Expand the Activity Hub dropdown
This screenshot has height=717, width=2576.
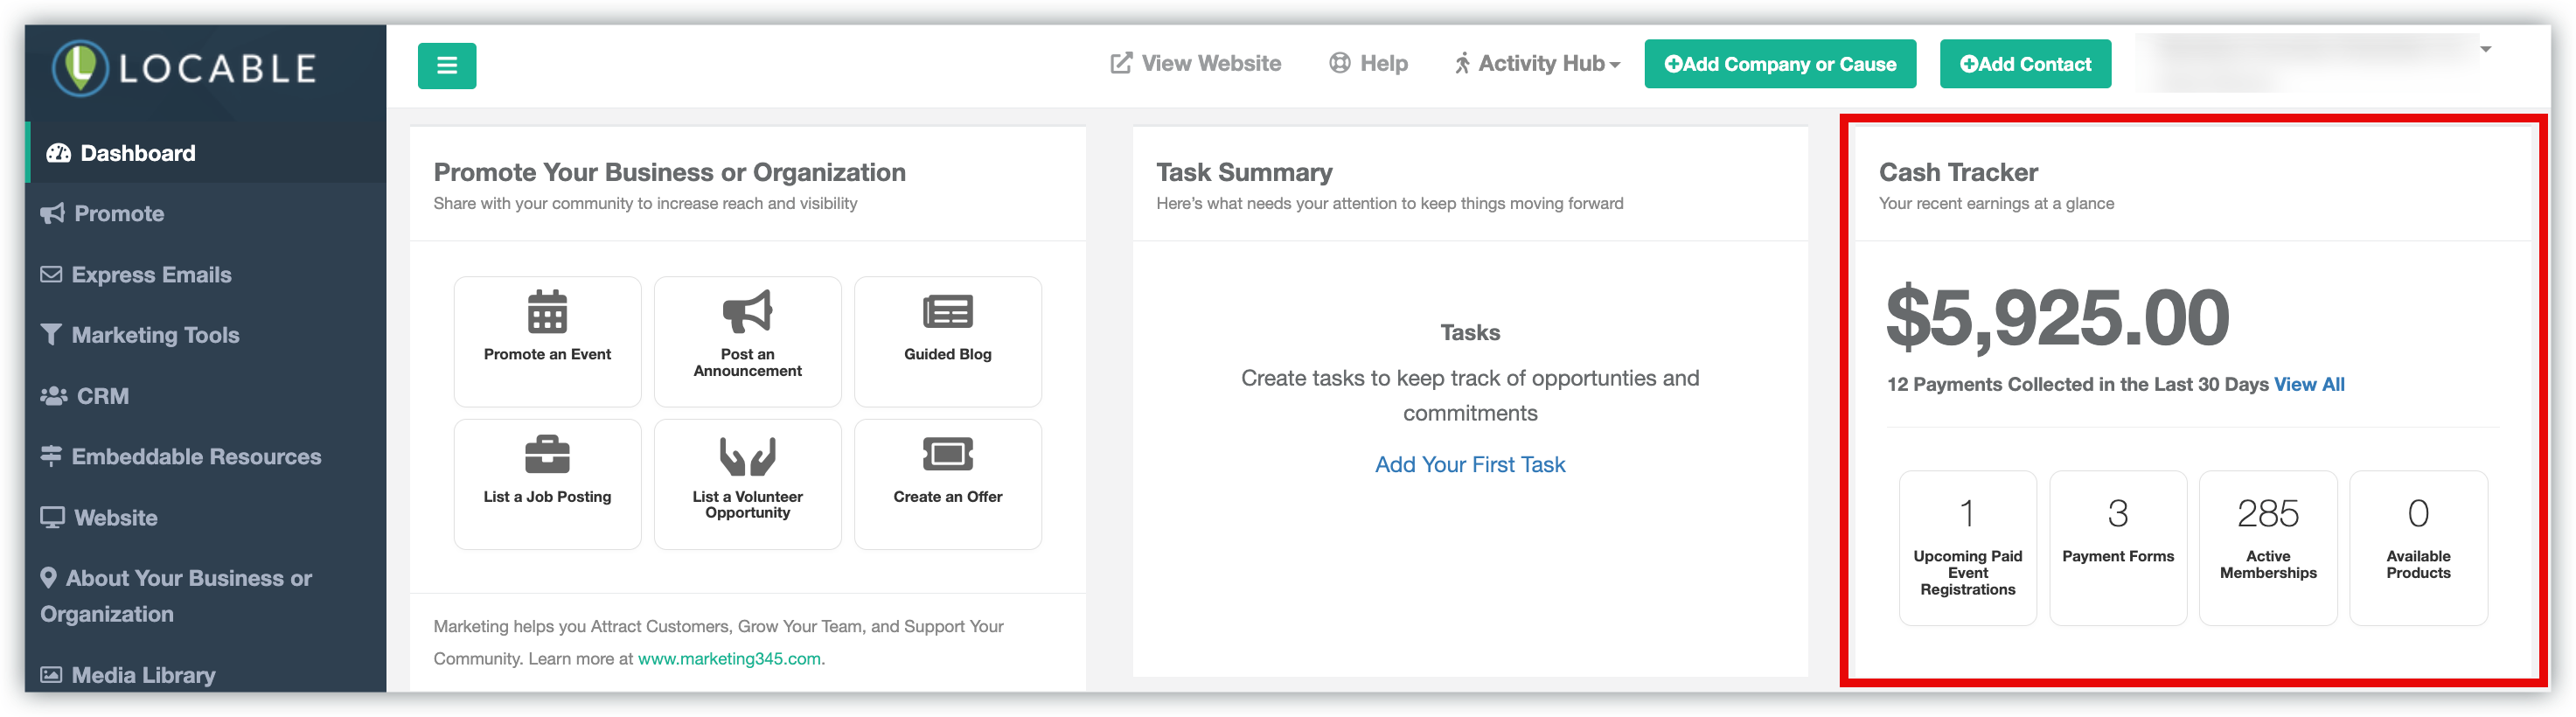click(x=1537, y=64)
